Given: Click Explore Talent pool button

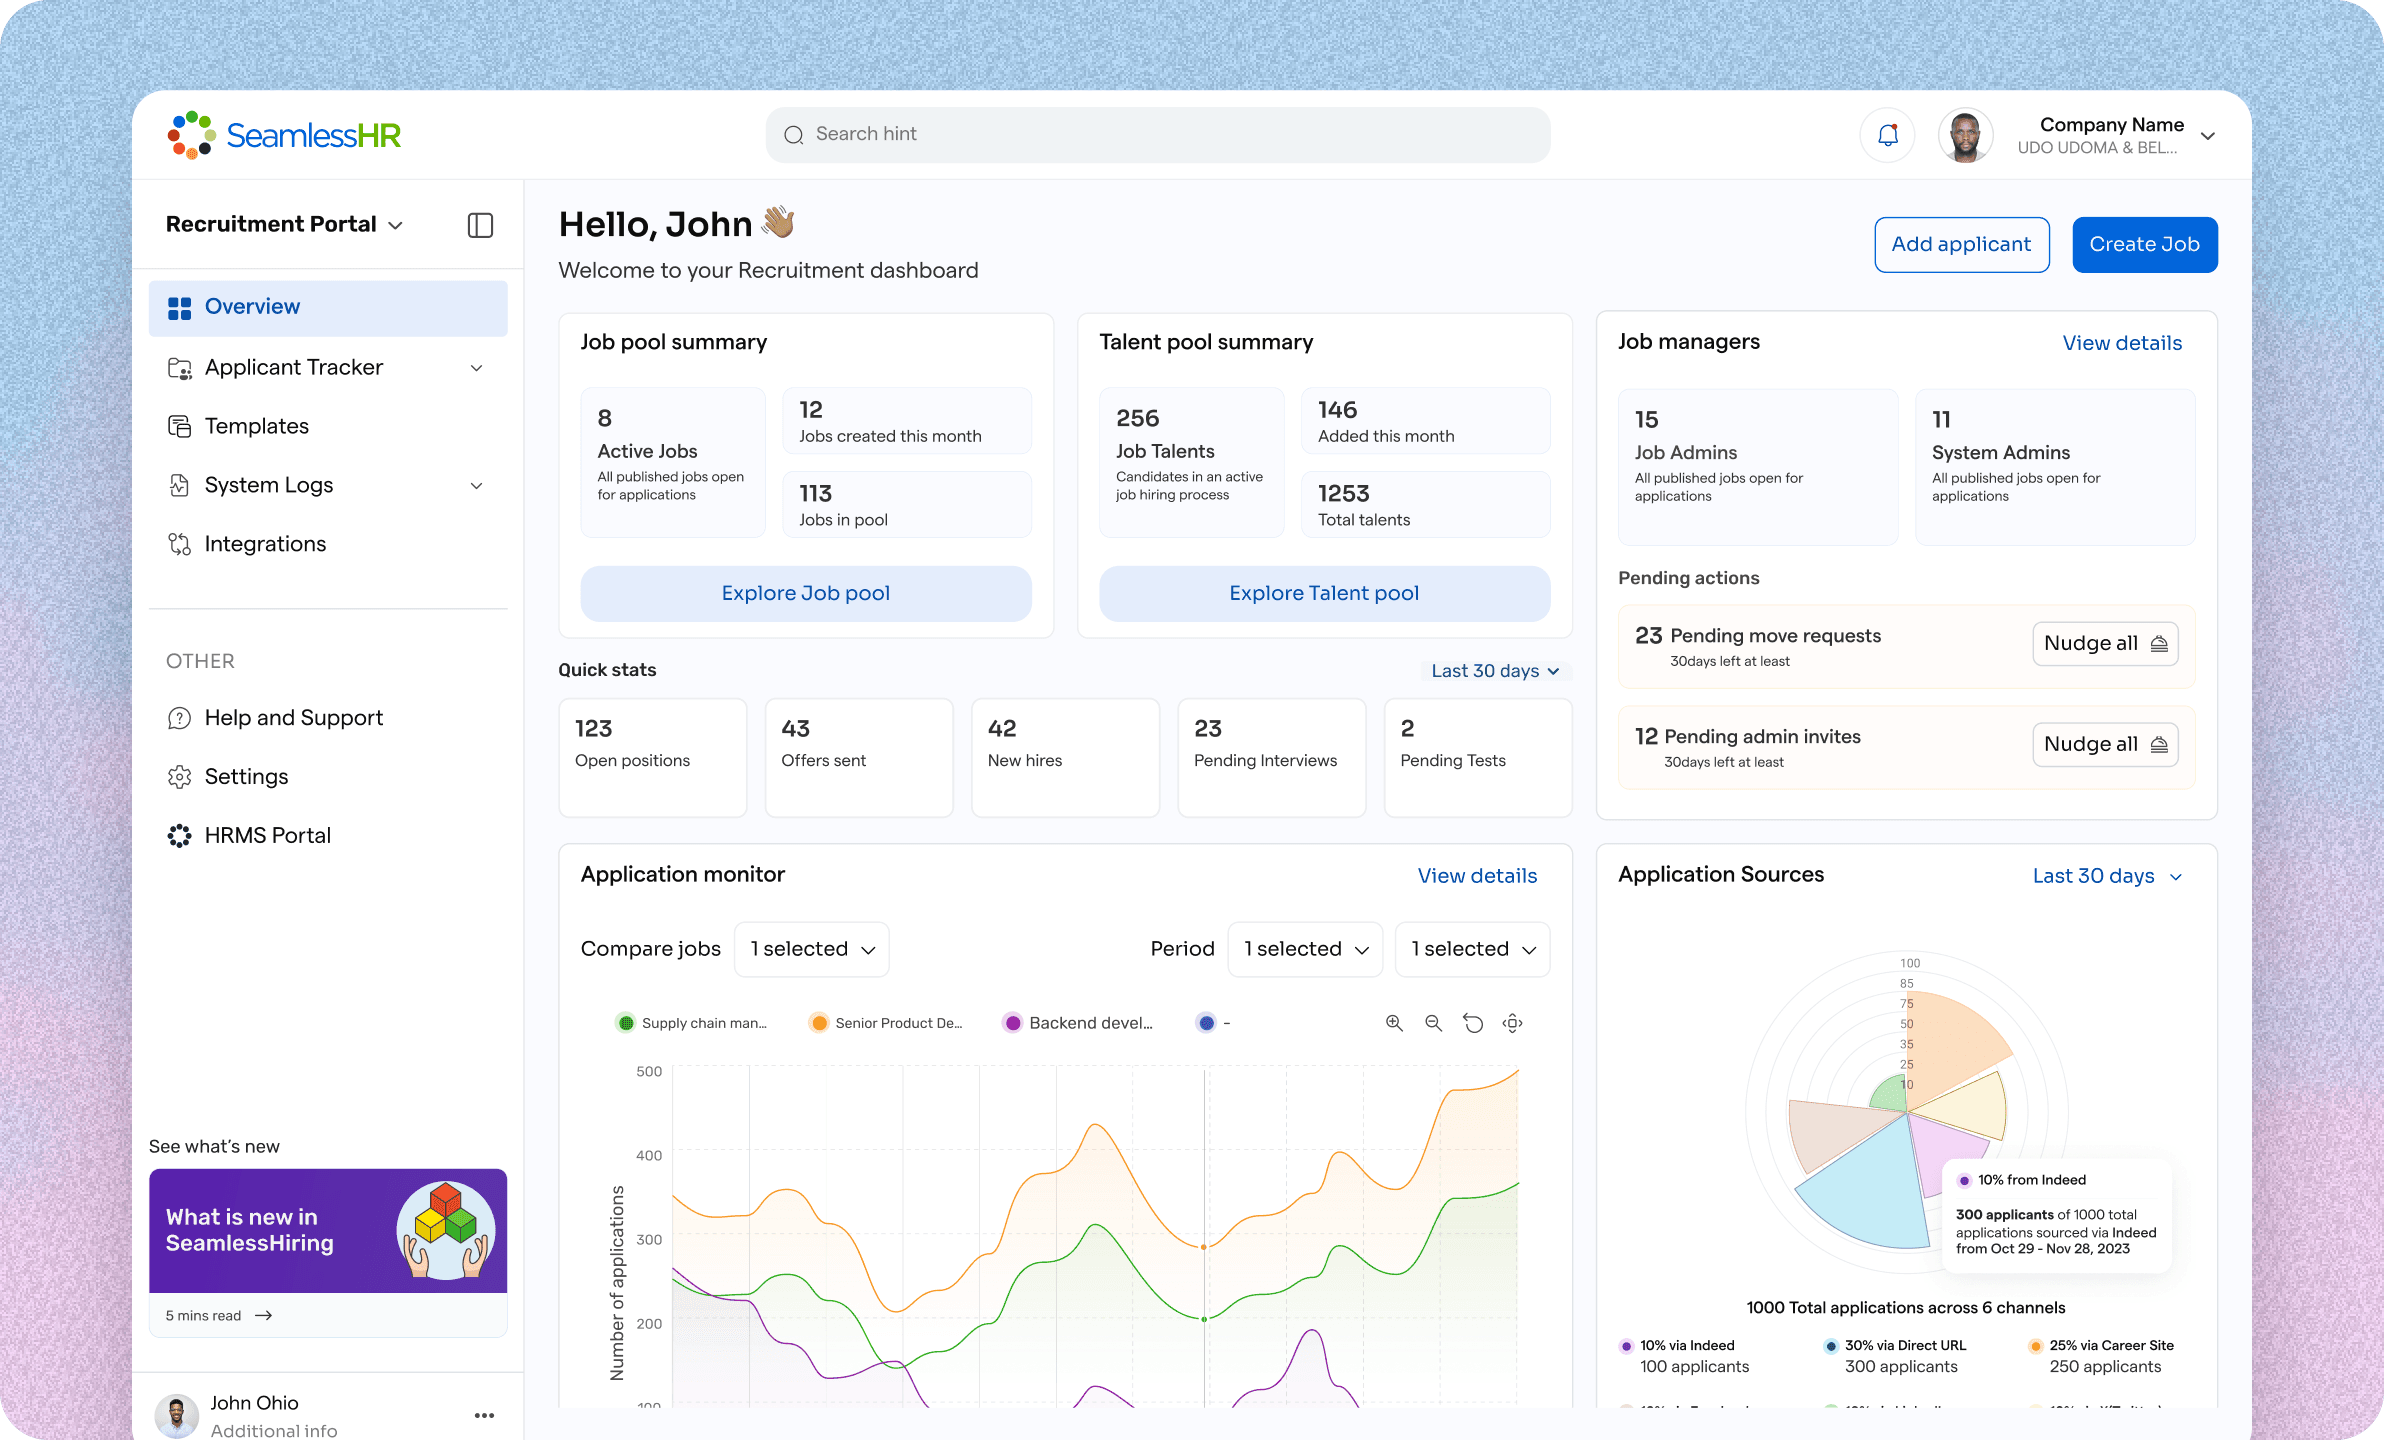Looking at the screenshot, I should click(1324, 594).
